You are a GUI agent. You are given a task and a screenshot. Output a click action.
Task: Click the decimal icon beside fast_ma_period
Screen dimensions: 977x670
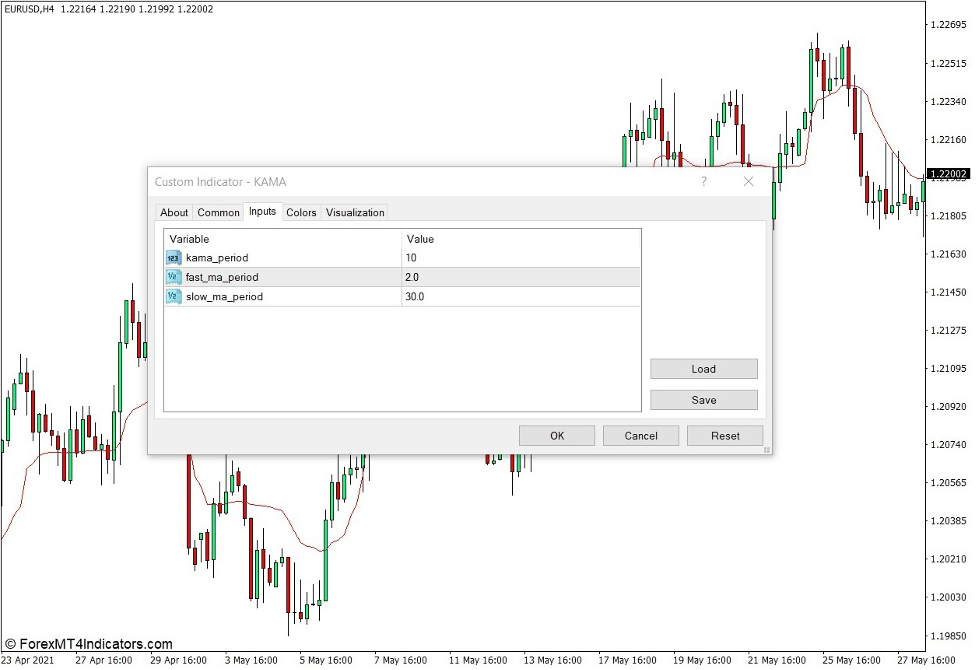click(x=172, y=277)
